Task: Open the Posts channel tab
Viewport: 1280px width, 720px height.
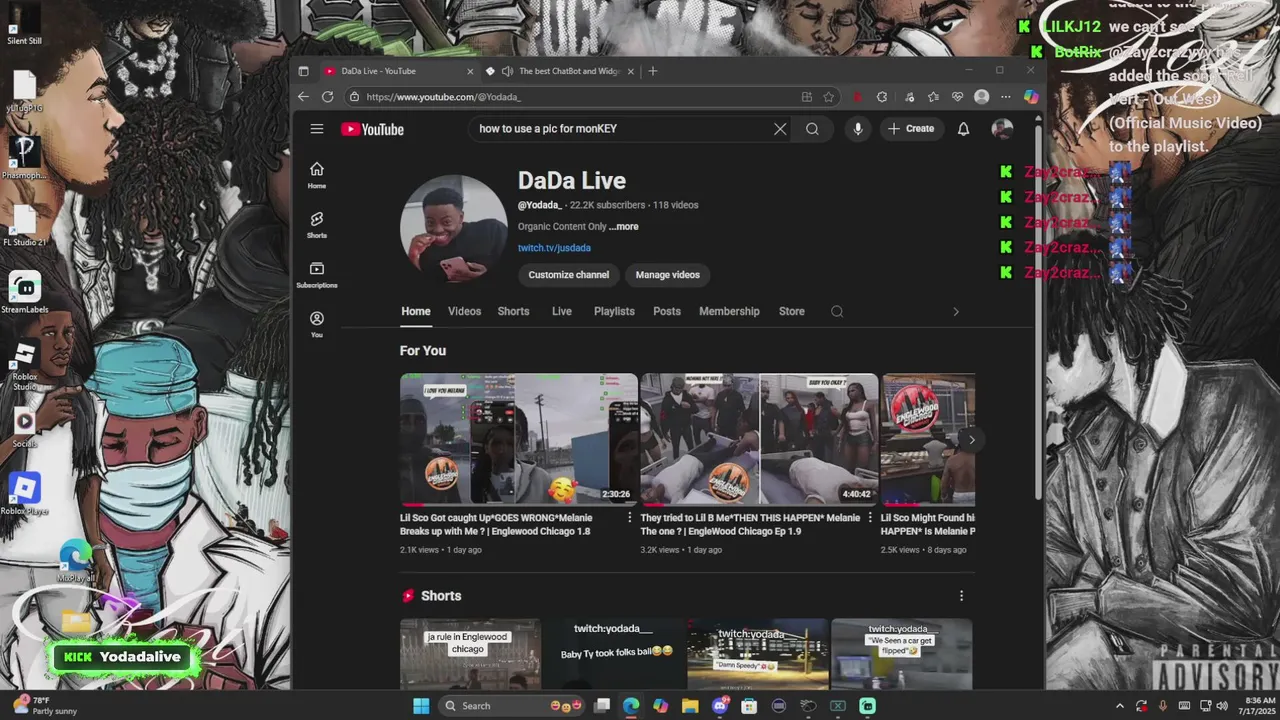Action: [667, 311]
